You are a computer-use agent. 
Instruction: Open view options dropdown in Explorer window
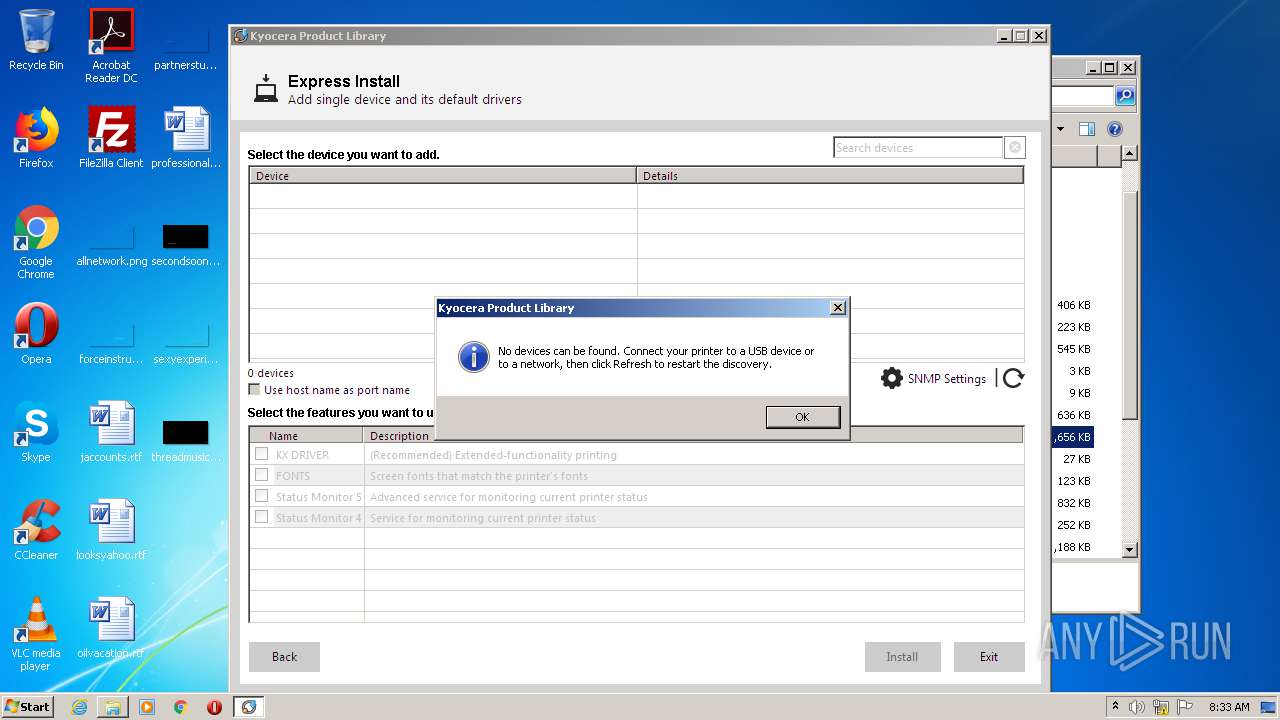[1060, 129]
